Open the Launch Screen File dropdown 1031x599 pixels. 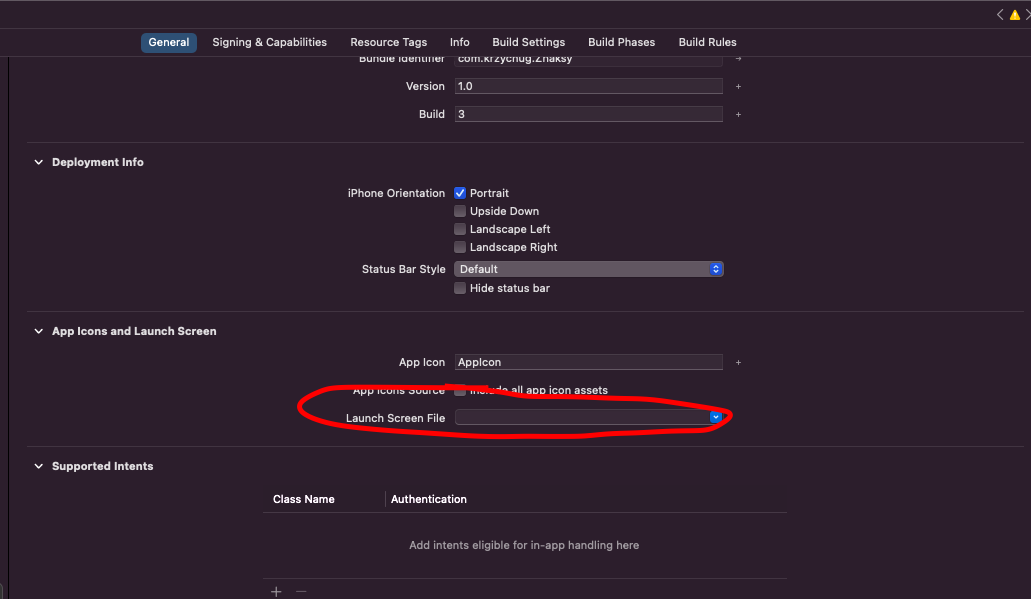click(715, 417)
